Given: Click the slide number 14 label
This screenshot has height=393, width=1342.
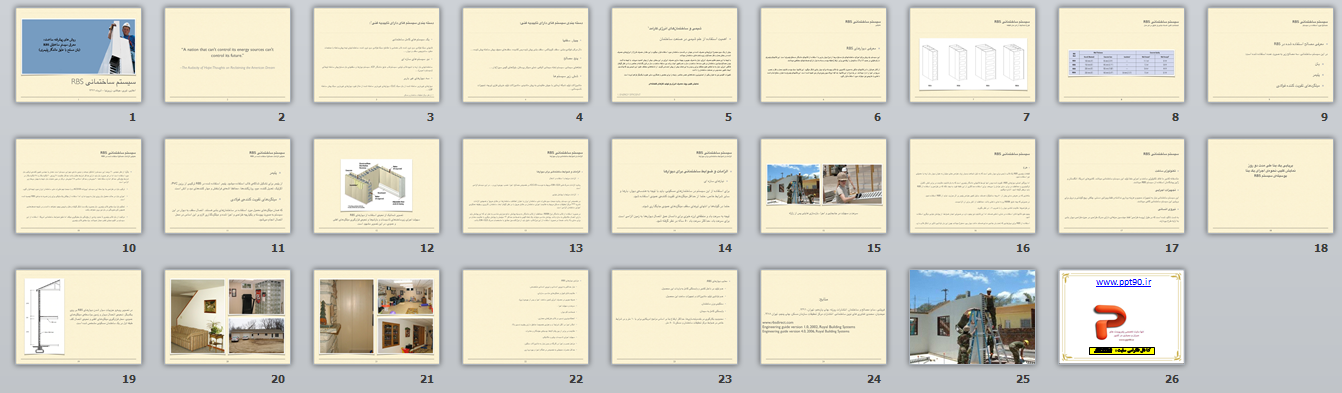Looking at the screenshot, I should click(x=725, y=248).
